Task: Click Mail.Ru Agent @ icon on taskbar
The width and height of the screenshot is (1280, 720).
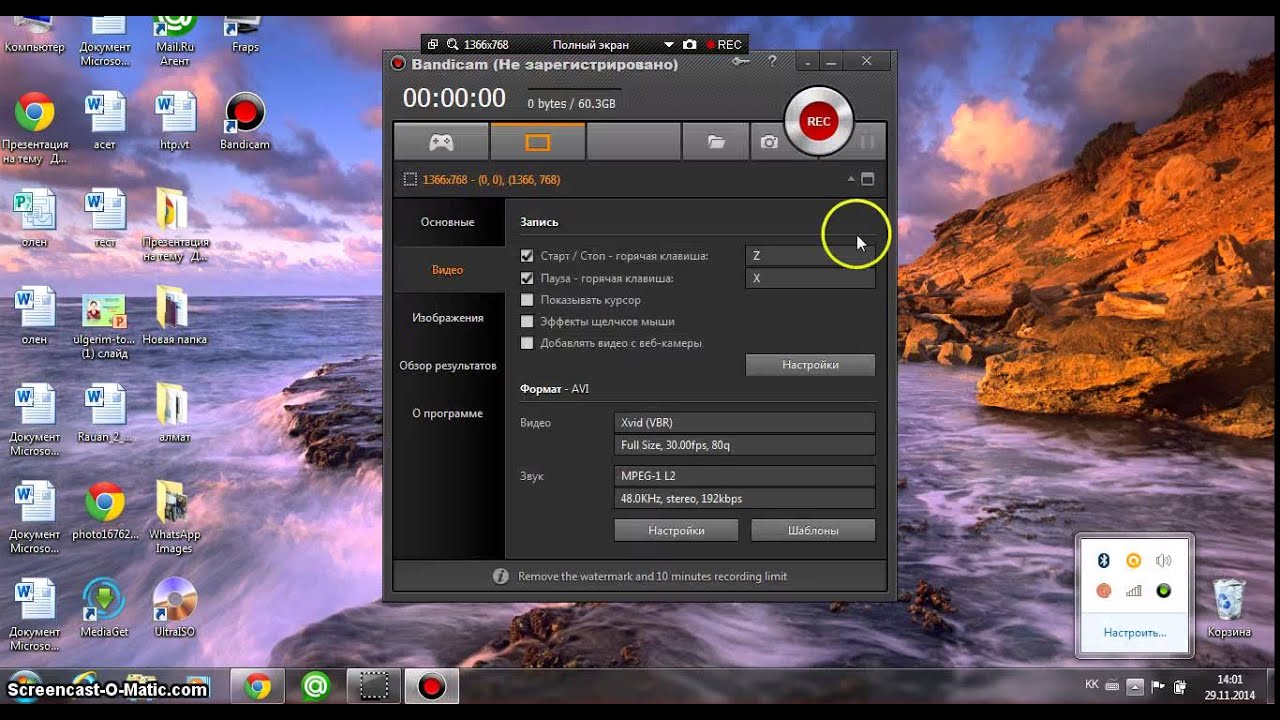Action: (316, 686)
